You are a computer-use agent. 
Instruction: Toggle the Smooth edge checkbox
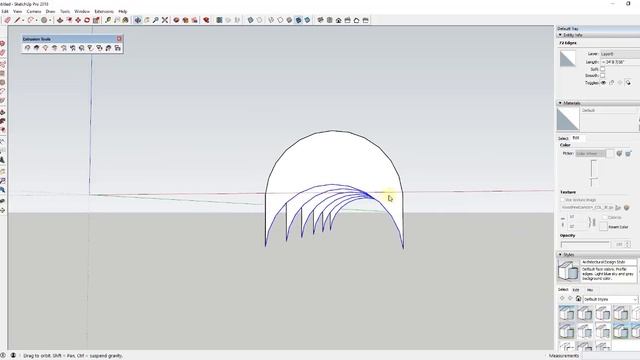pyautogui.click(x=602, y=76)
